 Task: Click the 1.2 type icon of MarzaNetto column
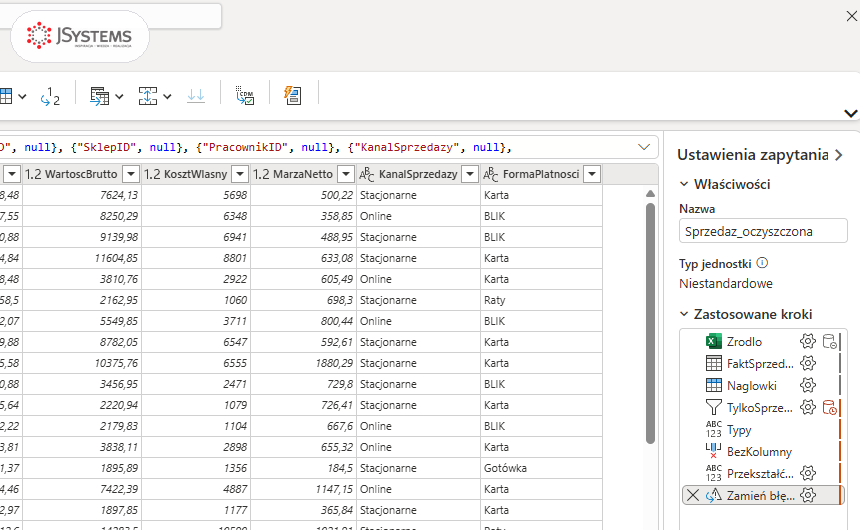point(261,174)
